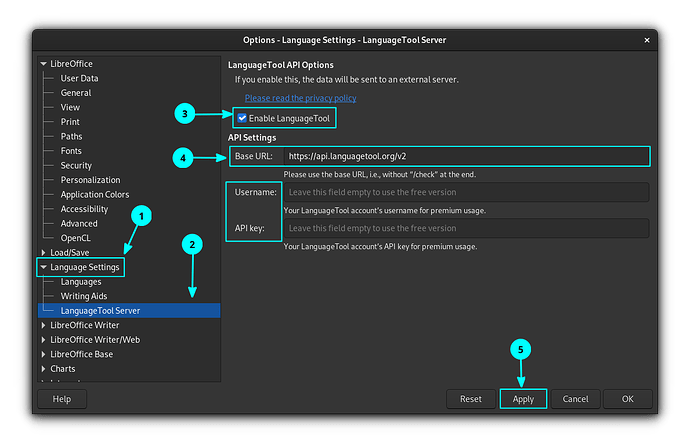Confirm with the OK button
The height and width of the screenshot is (448, 690).
coord(628,399)
